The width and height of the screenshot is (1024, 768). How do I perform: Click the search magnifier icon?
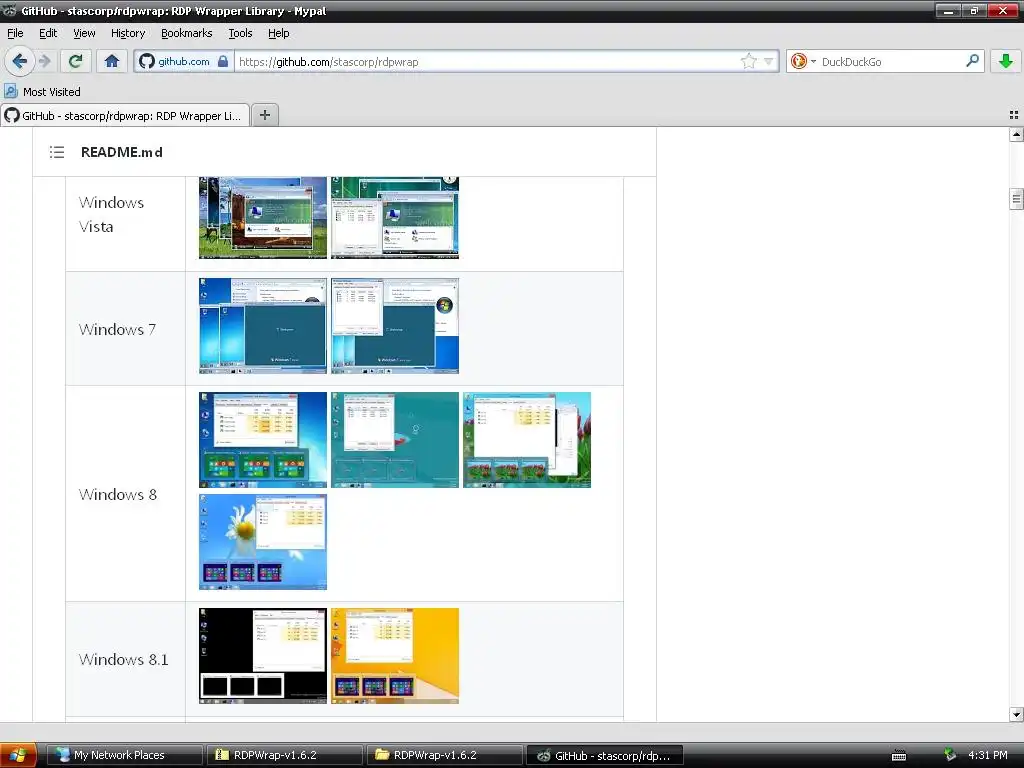972,61
